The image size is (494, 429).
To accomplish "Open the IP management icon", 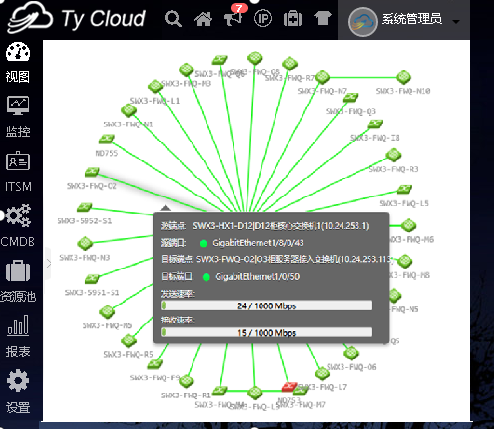I will tap(263, 18).
